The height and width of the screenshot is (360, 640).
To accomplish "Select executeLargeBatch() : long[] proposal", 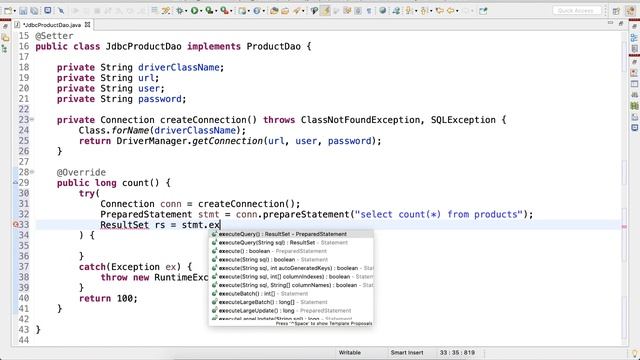I will pos(291,302).
